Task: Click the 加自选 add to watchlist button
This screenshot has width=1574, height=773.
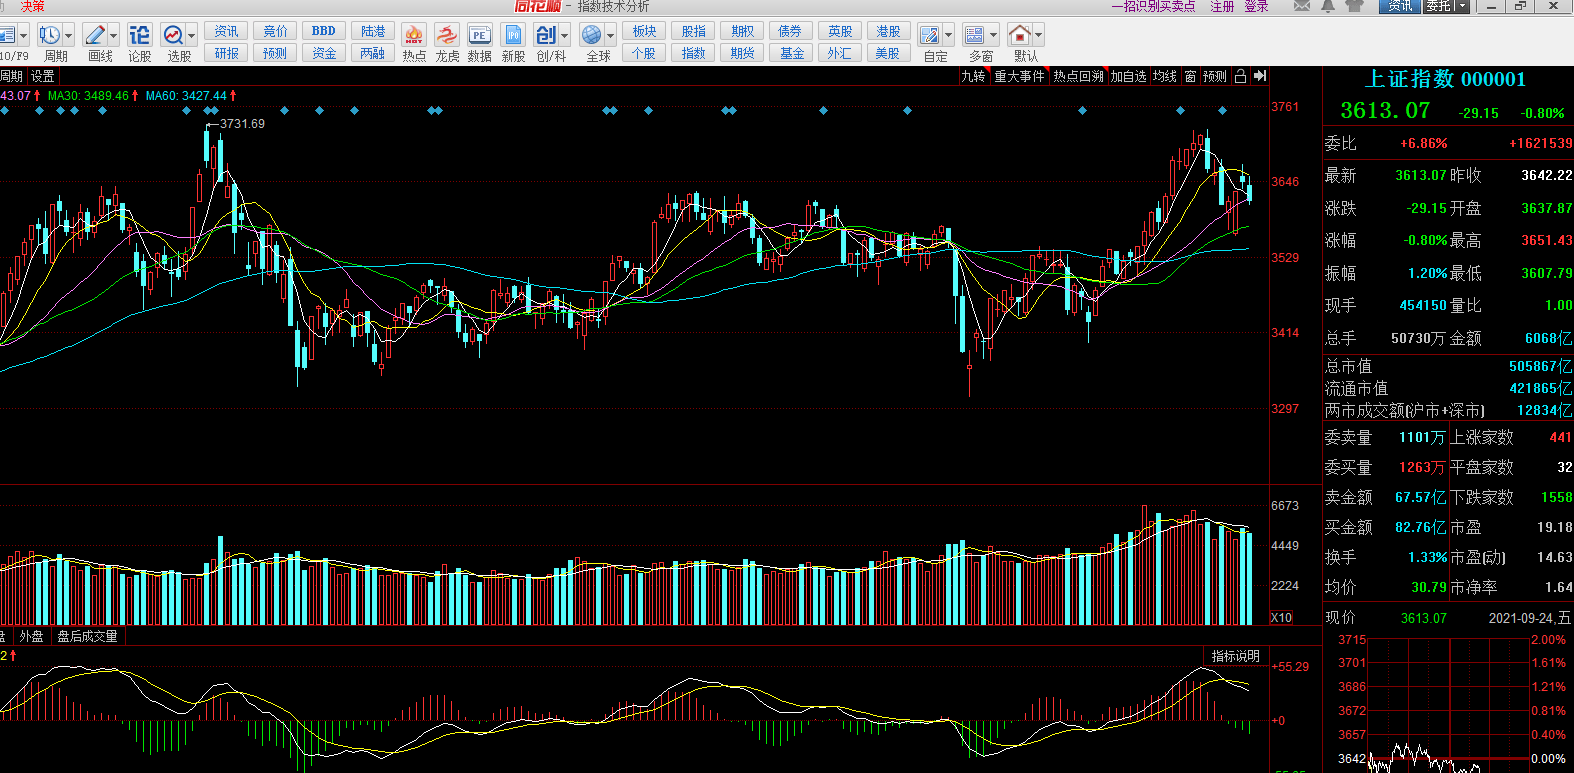Action: click(1128, 76)
